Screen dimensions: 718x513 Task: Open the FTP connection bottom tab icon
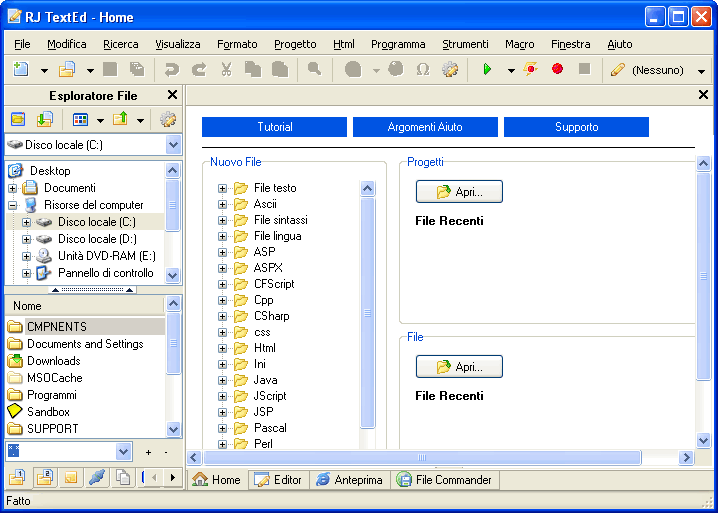[97, 478]
